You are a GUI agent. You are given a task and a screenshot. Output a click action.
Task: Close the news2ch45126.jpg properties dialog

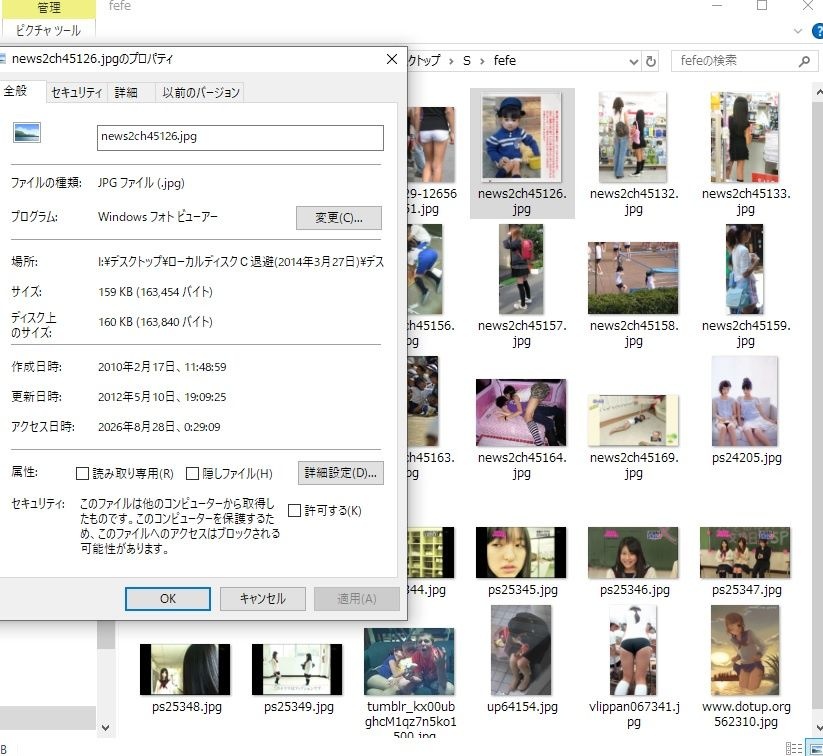coord(392,59)
